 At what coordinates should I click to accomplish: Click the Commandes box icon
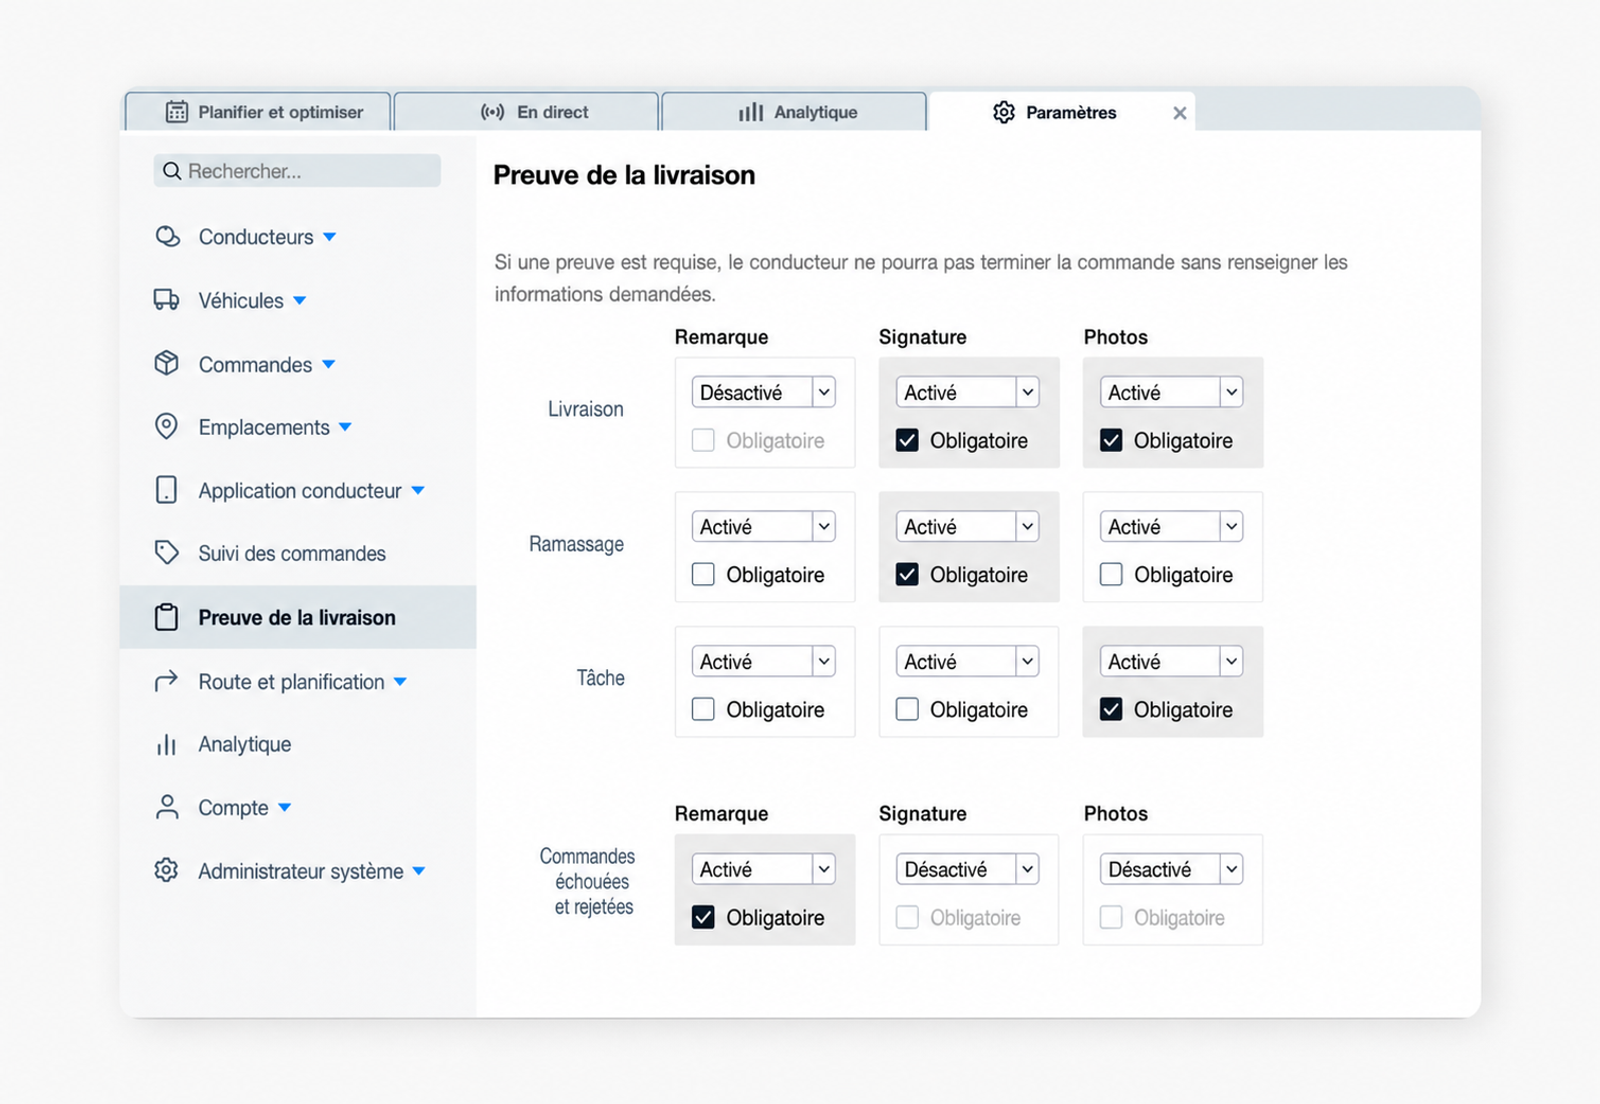(166, 364)
